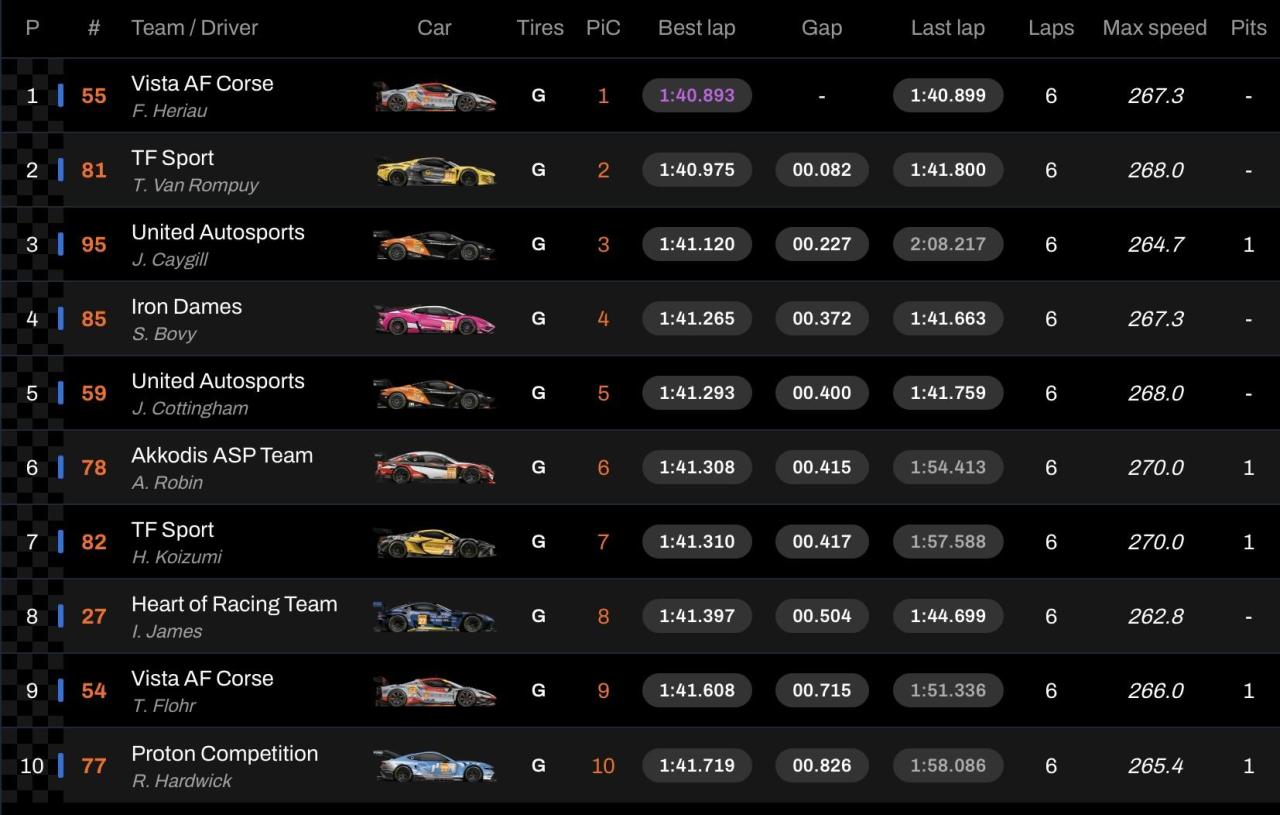Click the pink Iron Dames car image
The image size is (1280, 815).
(x=434, y=319)
